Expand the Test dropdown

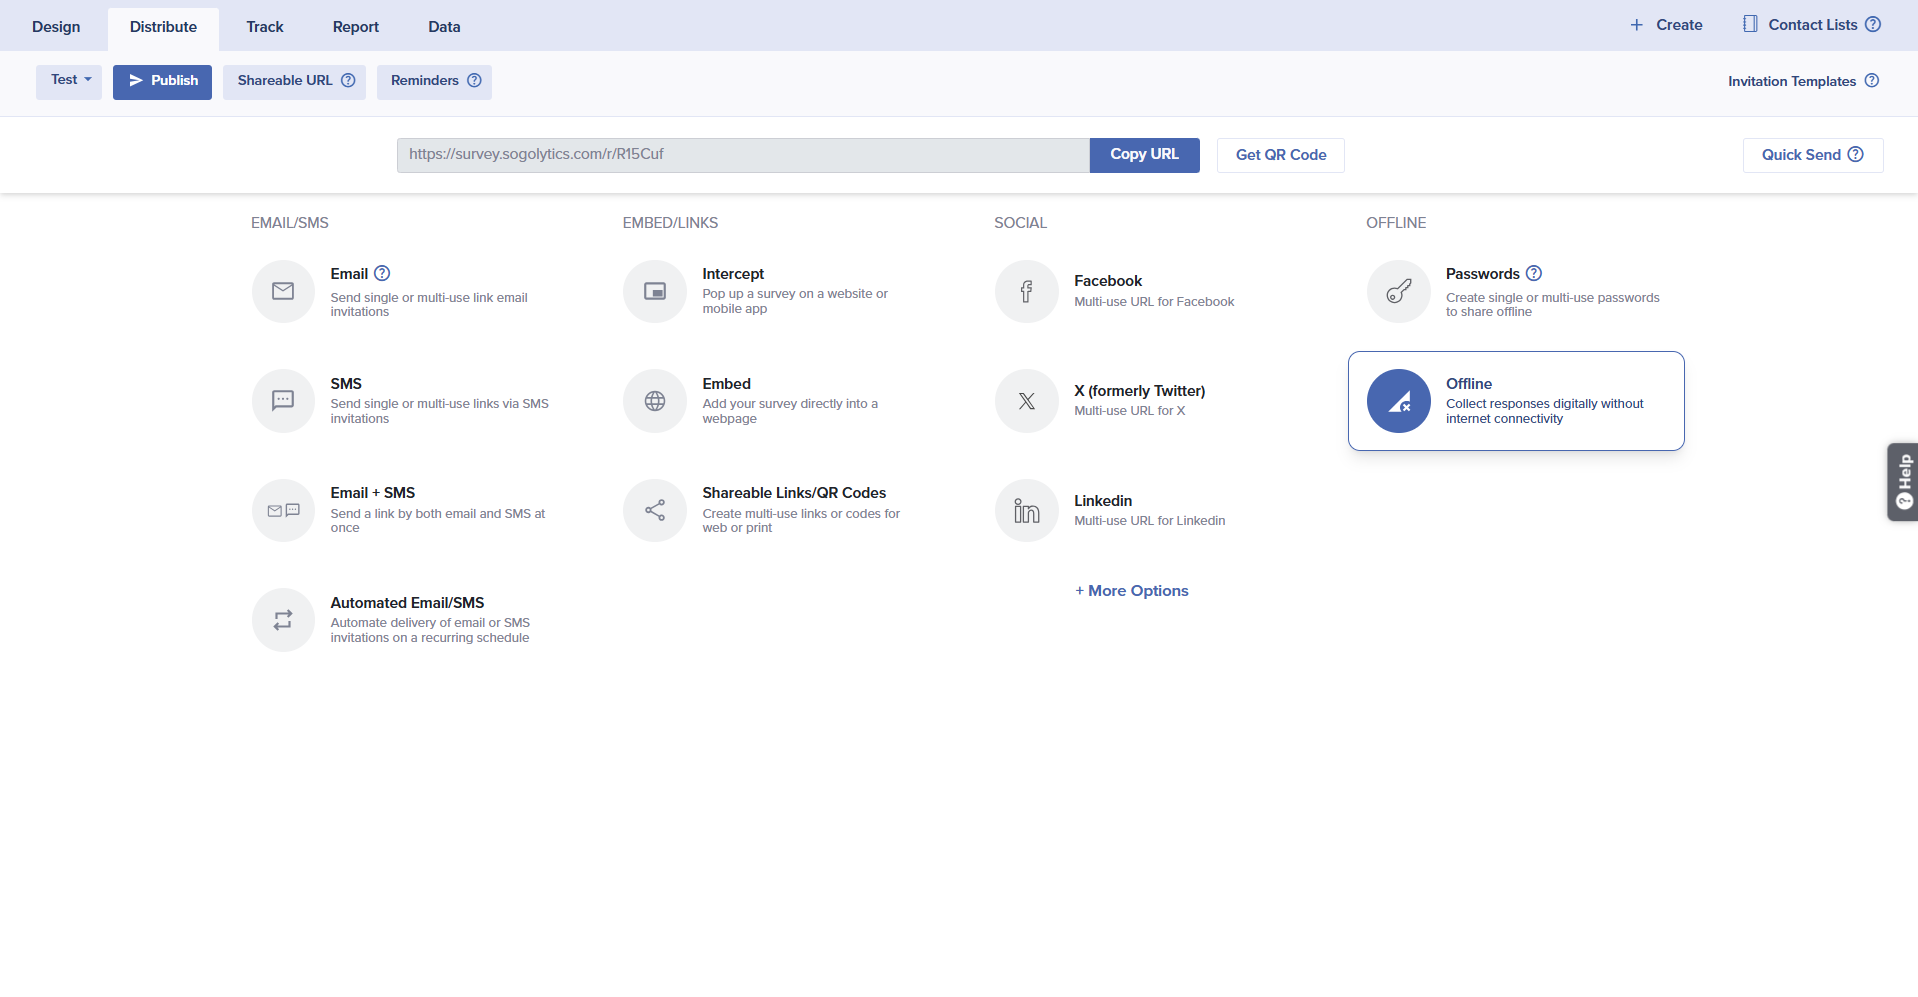pyautogui.click(x=69, y=81)
